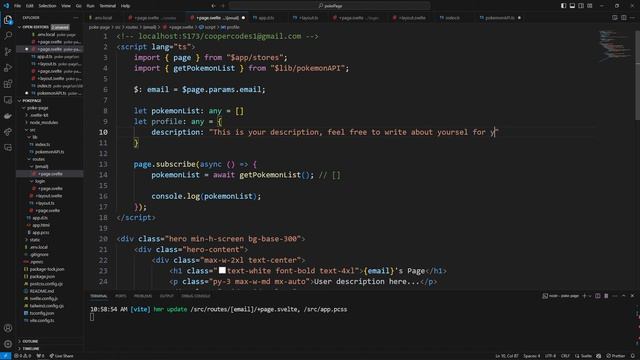
Task: Show errors and warnings count in status bar
Action: click(x=23, y=356)
